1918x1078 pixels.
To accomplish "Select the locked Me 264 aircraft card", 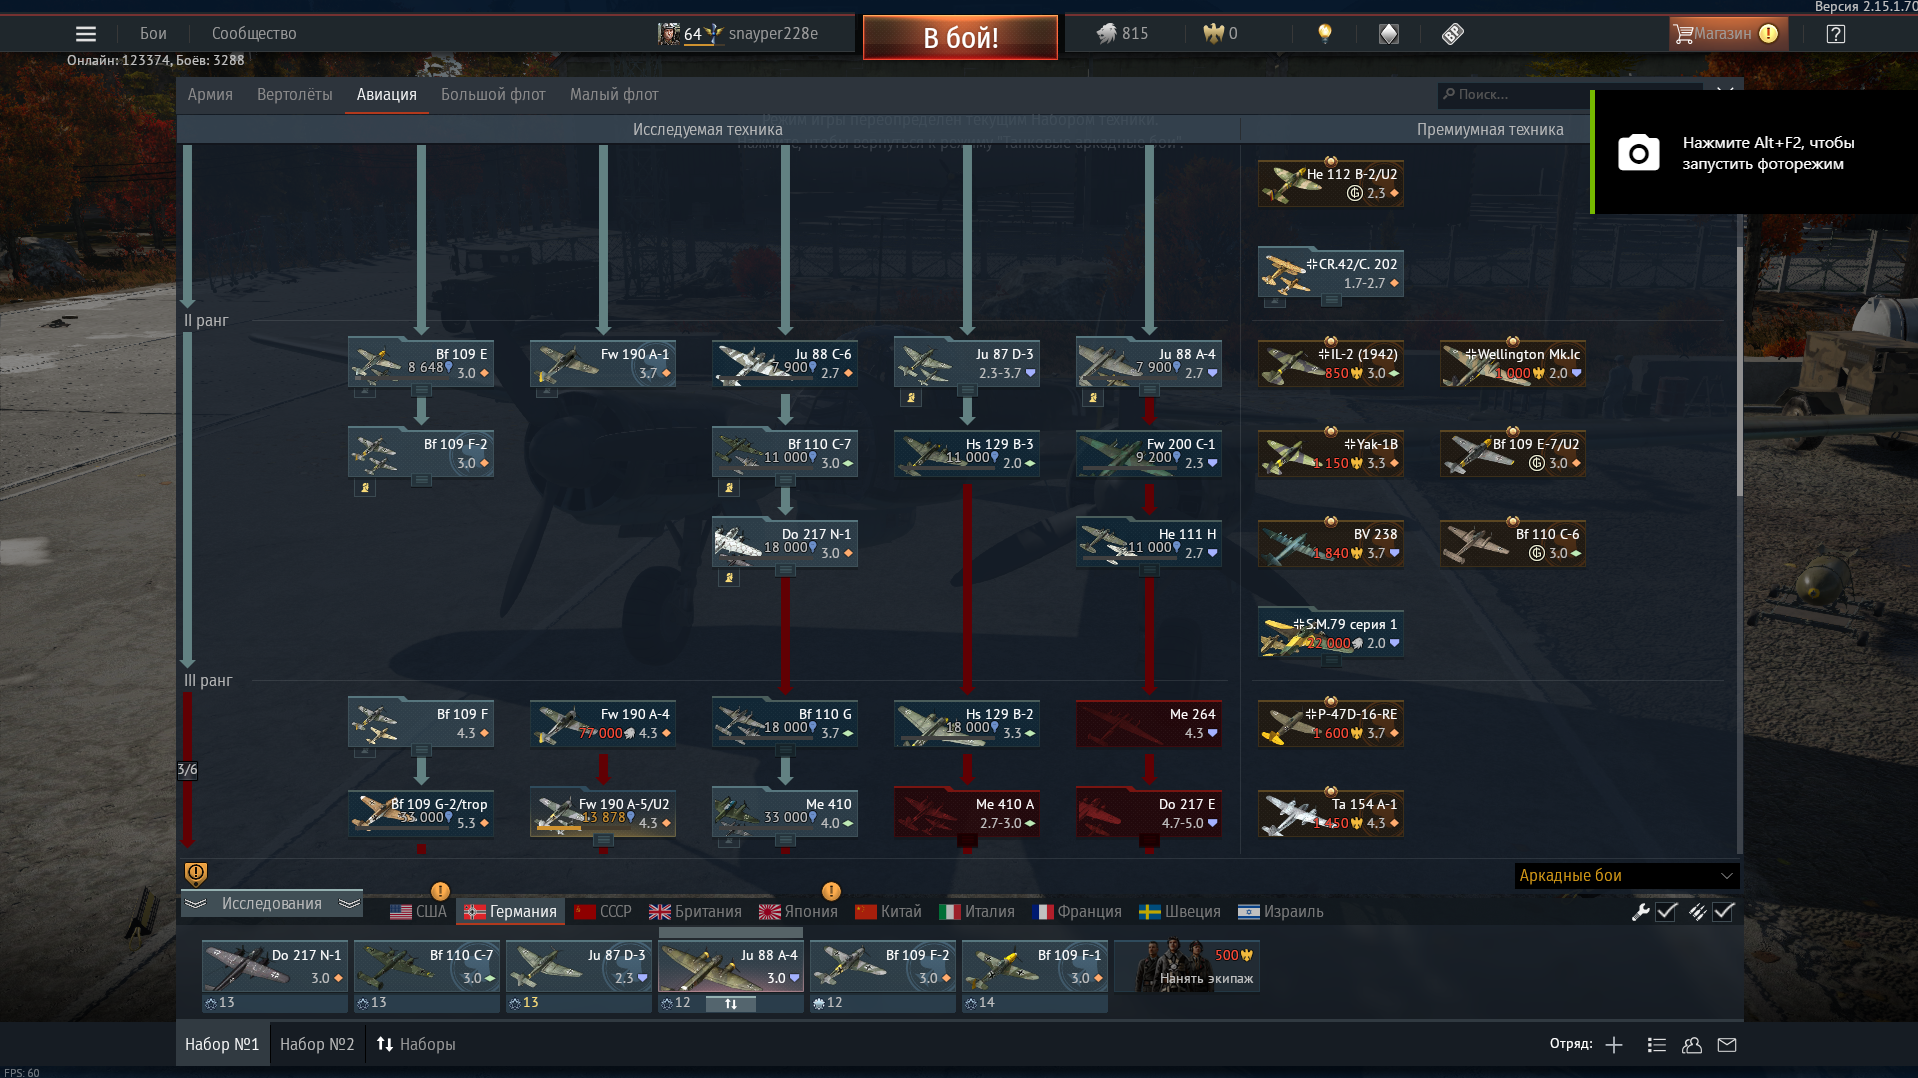I will (1149, 722).
